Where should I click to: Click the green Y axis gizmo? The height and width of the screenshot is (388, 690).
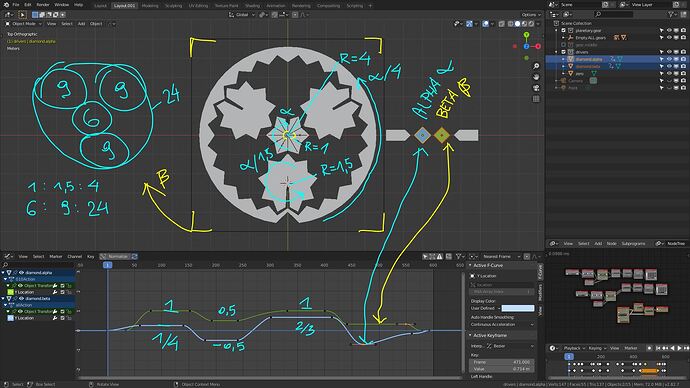526,35
